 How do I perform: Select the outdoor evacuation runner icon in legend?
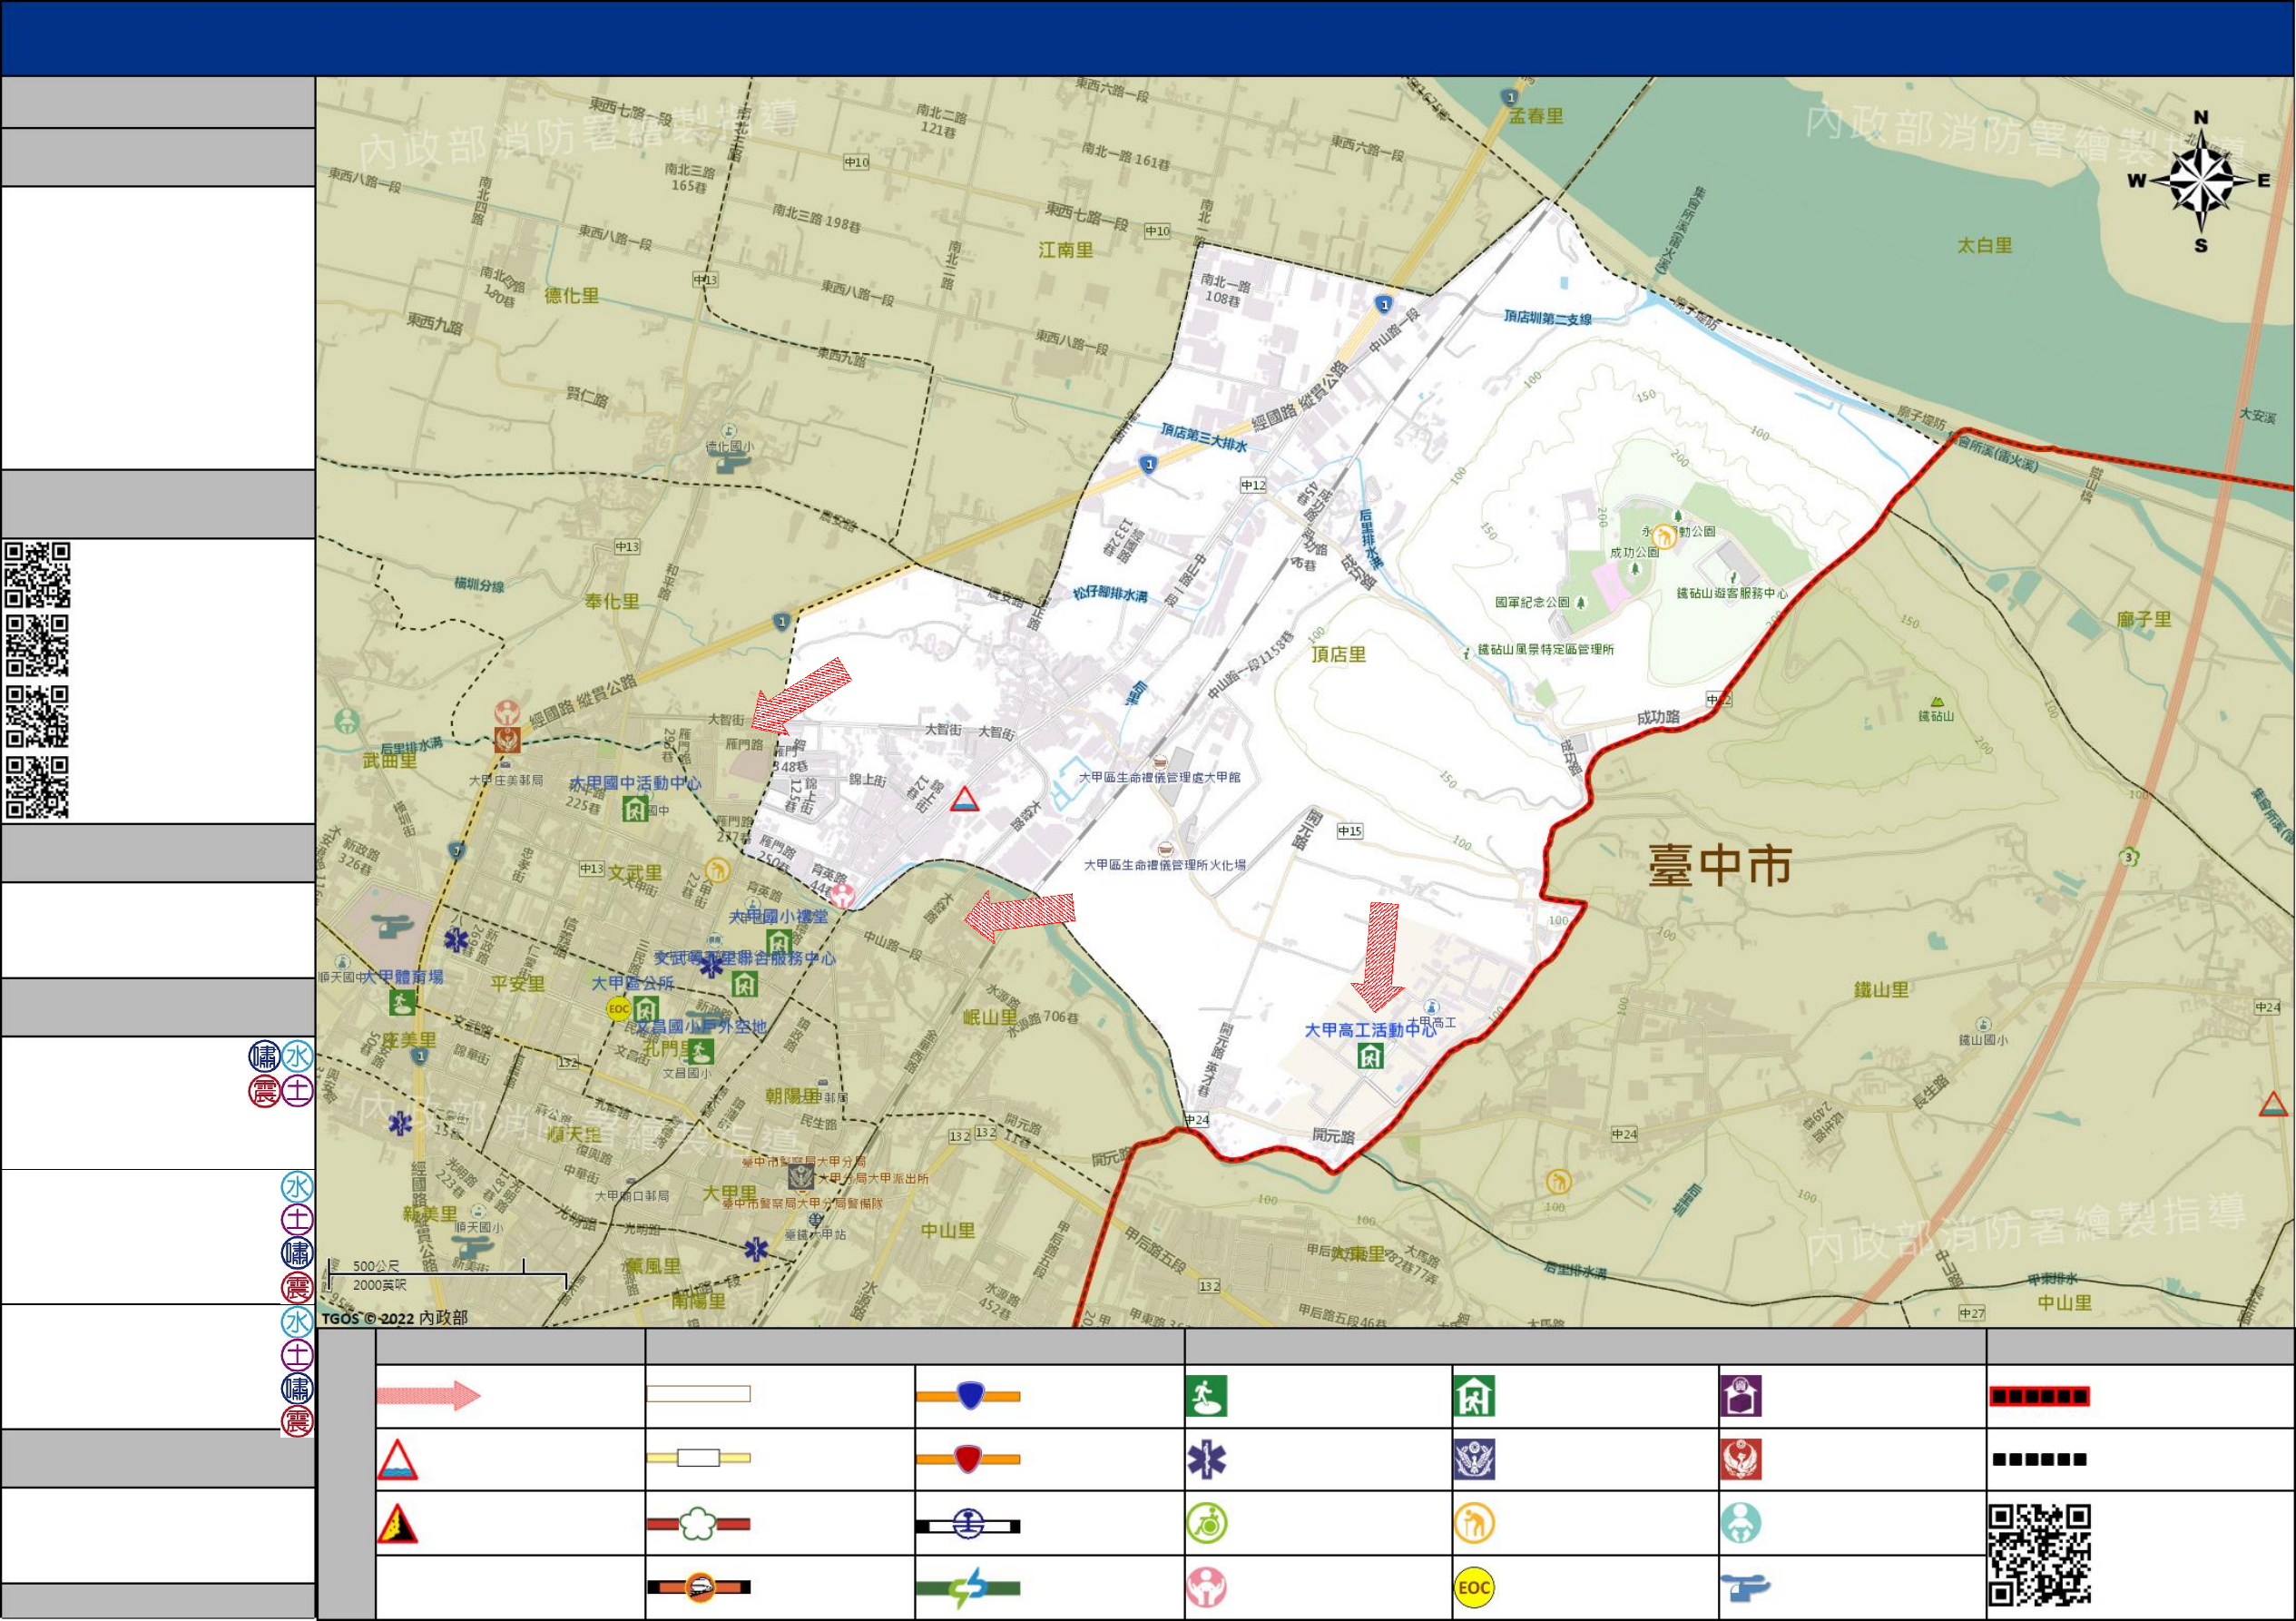point(1207,1397)
